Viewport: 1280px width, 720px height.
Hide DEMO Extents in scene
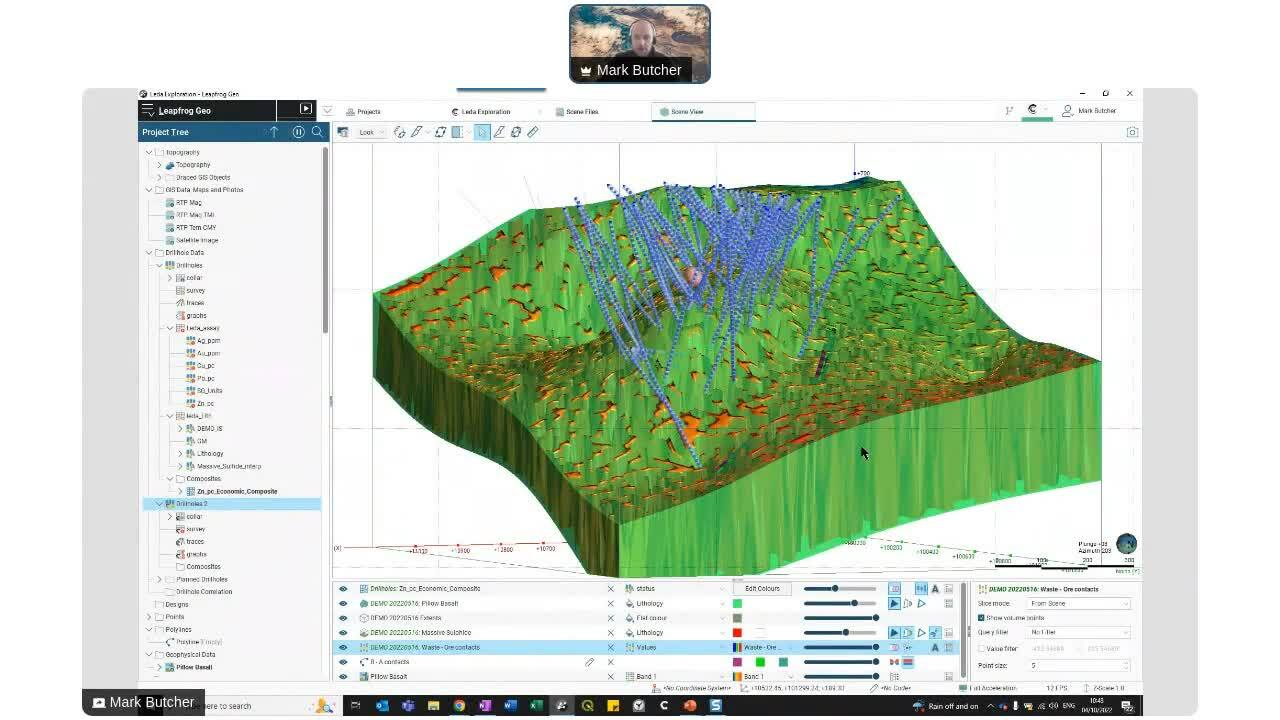click(x=343, y=618)
